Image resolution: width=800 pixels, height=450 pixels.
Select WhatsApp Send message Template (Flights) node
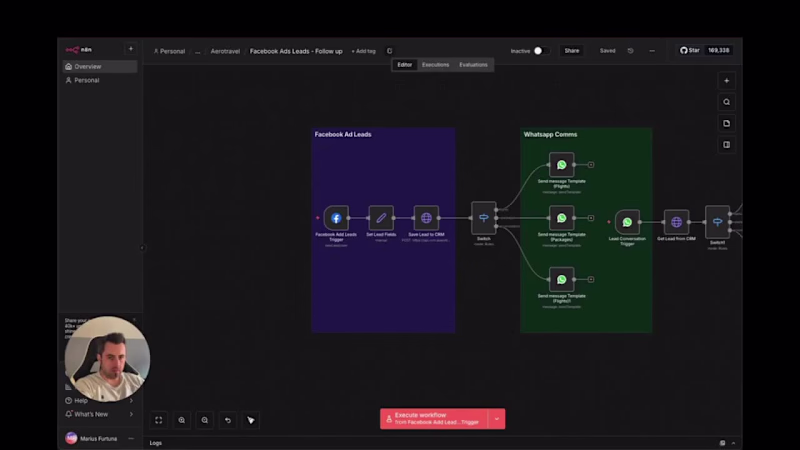coord(561,165)
